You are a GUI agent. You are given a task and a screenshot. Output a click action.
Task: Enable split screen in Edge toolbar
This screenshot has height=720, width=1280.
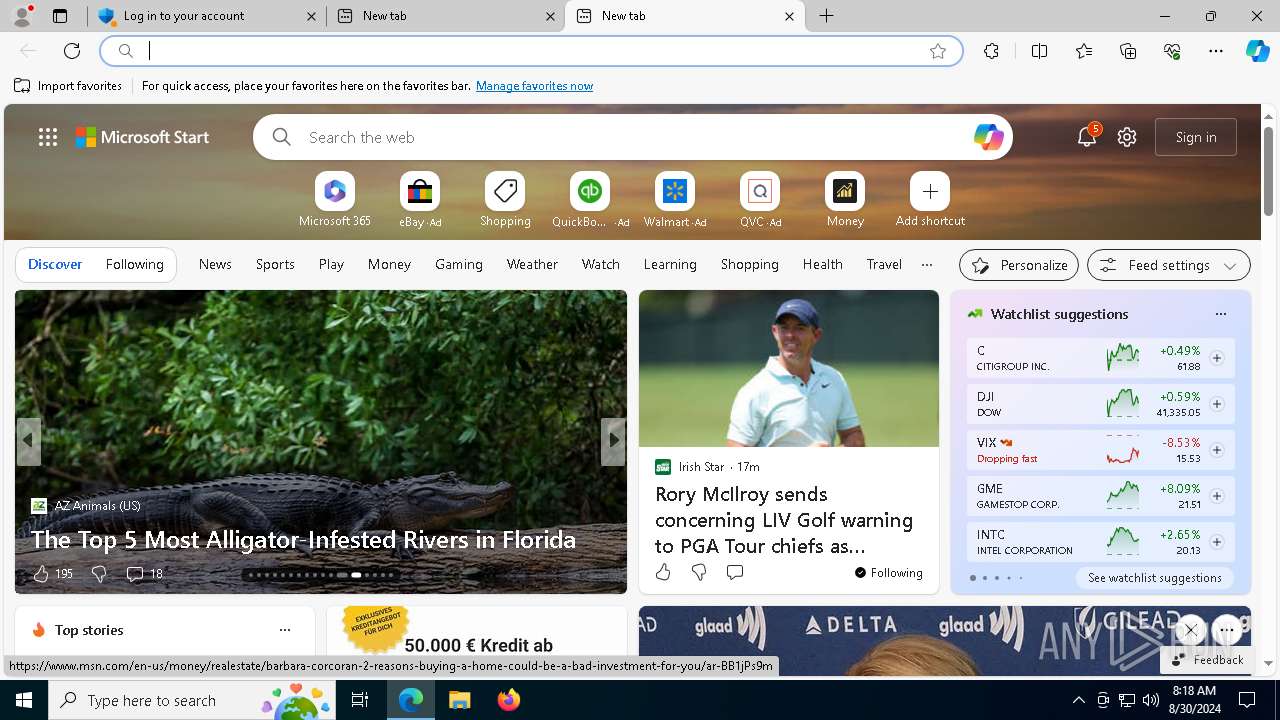tap(1040, 51)
